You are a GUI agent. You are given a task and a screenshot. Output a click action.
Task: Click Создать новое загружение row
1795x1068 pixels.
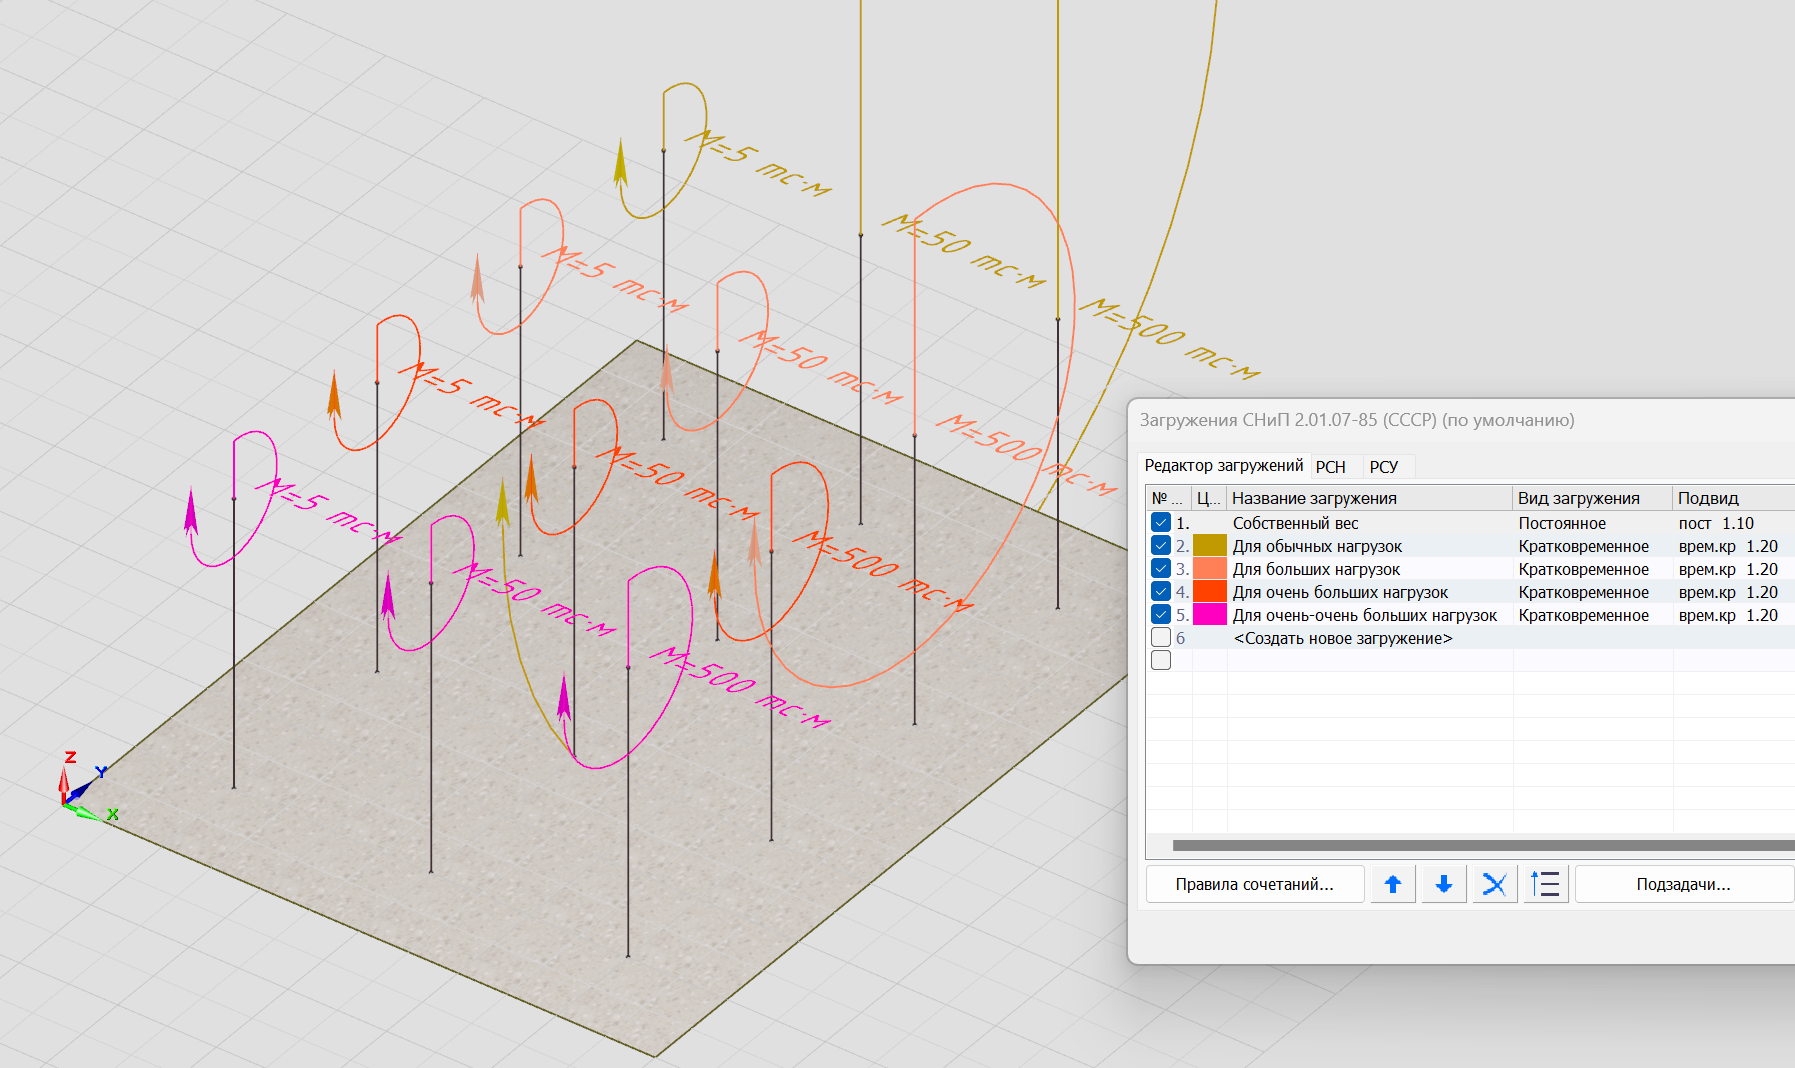pyautogui.click(x=1342, y=638)
